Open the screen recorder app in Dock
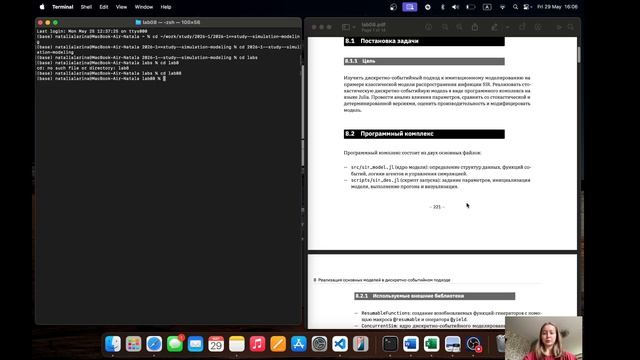The width and height of the screenshot is (640, 360). click(x=473, y=344)
